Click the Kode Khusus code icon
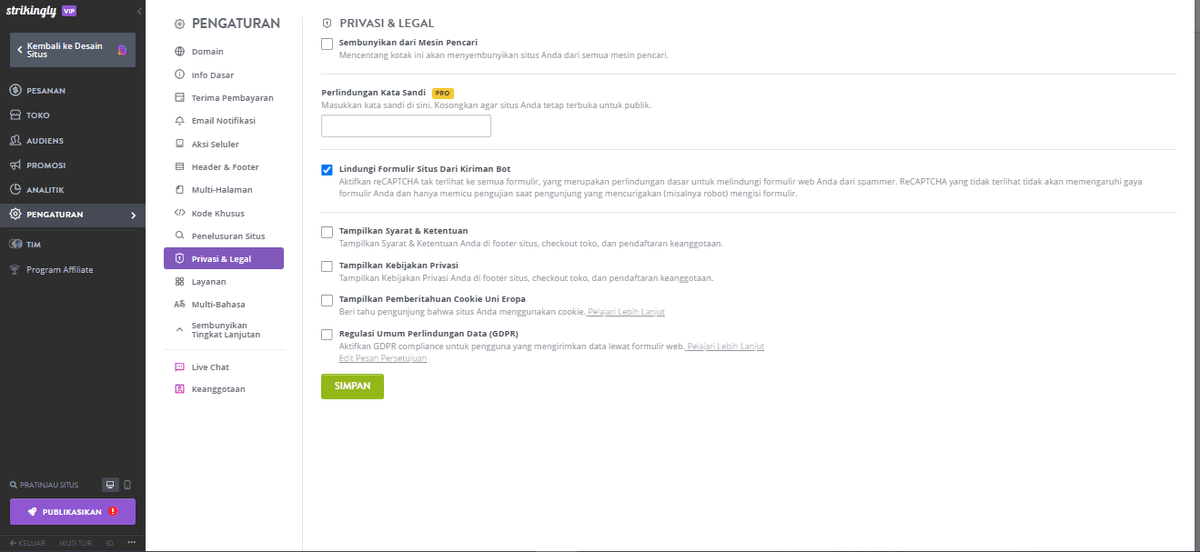Image resolution: width=1200 pixels, height=552 pixels. (x=179, y=212)
